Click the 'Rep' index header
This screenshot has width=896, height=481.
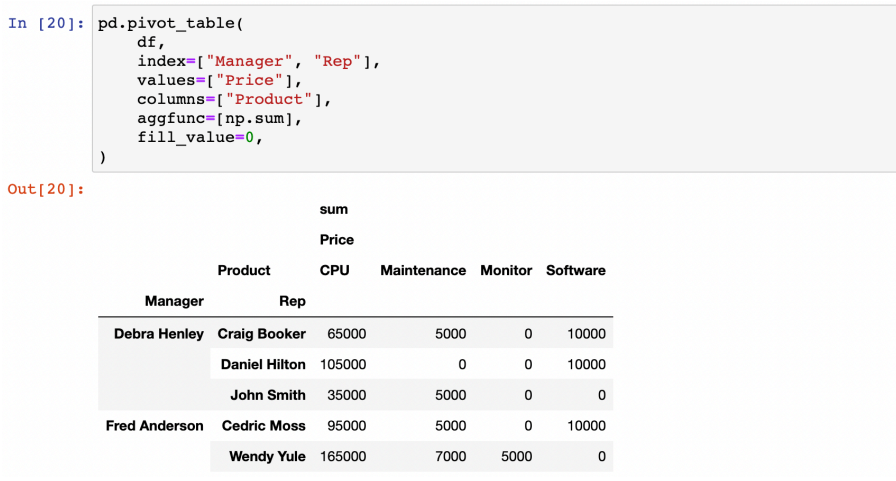pyautogui.click(x=293, y=302)
